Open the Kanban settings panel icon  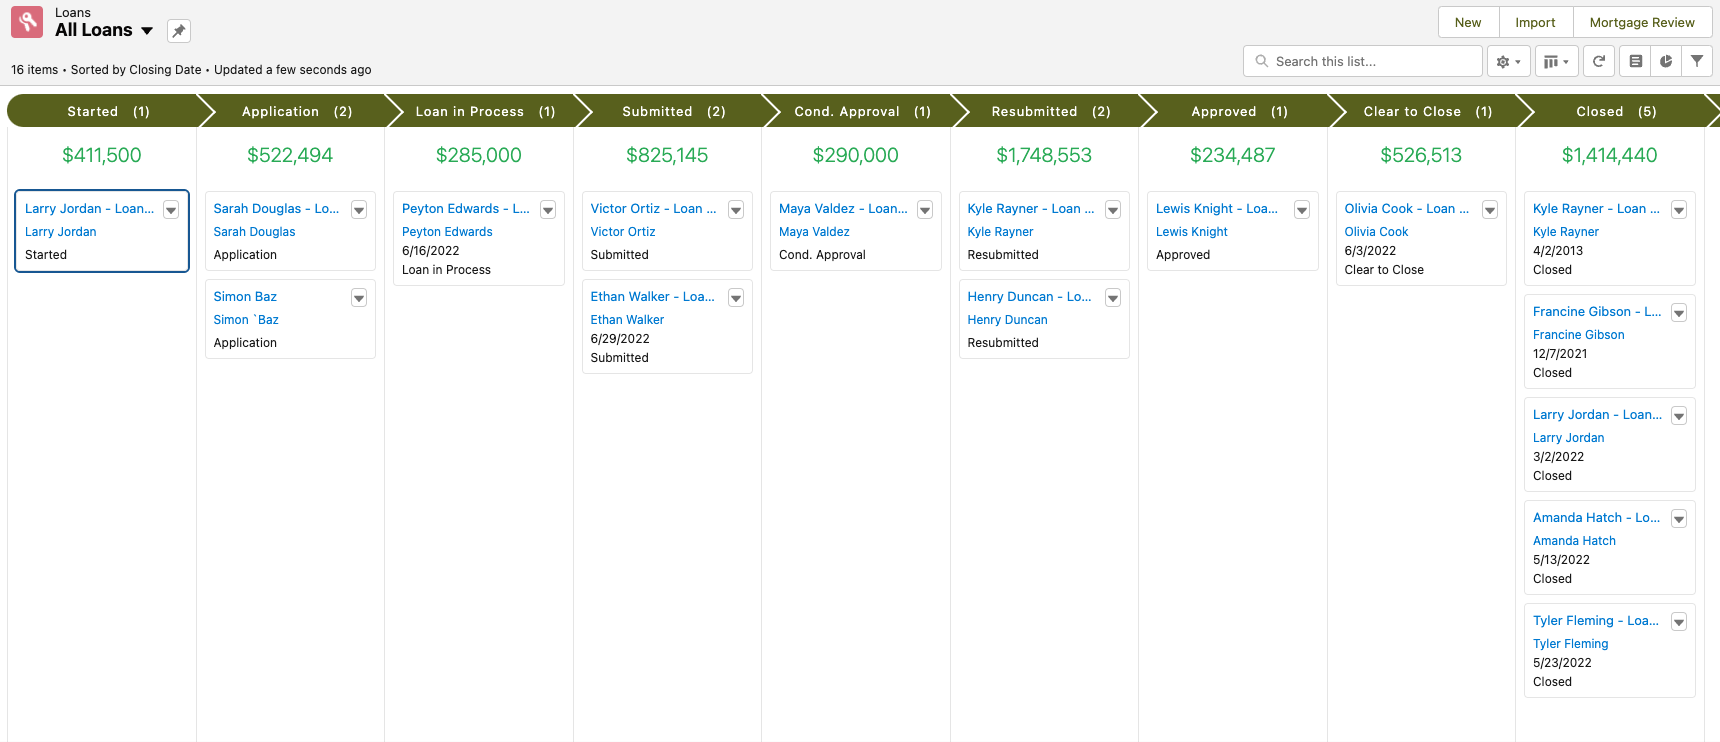[x=1636, y=62]
